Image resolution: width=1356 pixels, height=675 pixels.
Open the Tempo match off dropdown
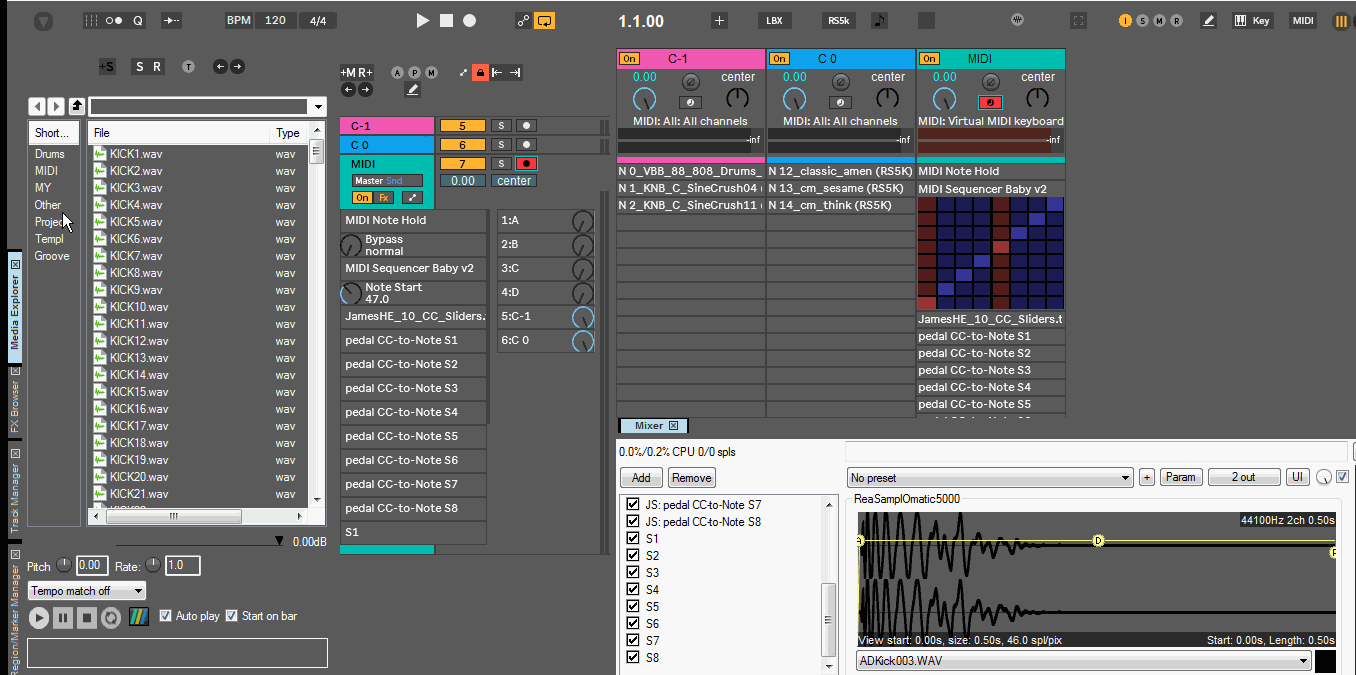pos(87,591)
